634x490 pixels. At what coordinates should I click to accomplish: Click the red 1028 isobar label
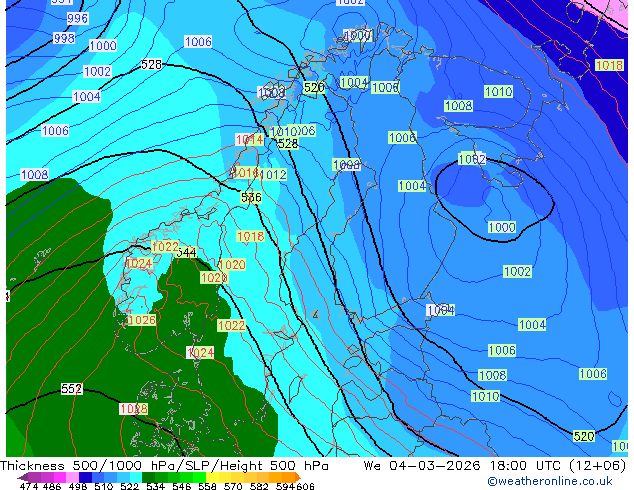click(x=134, y=409)
